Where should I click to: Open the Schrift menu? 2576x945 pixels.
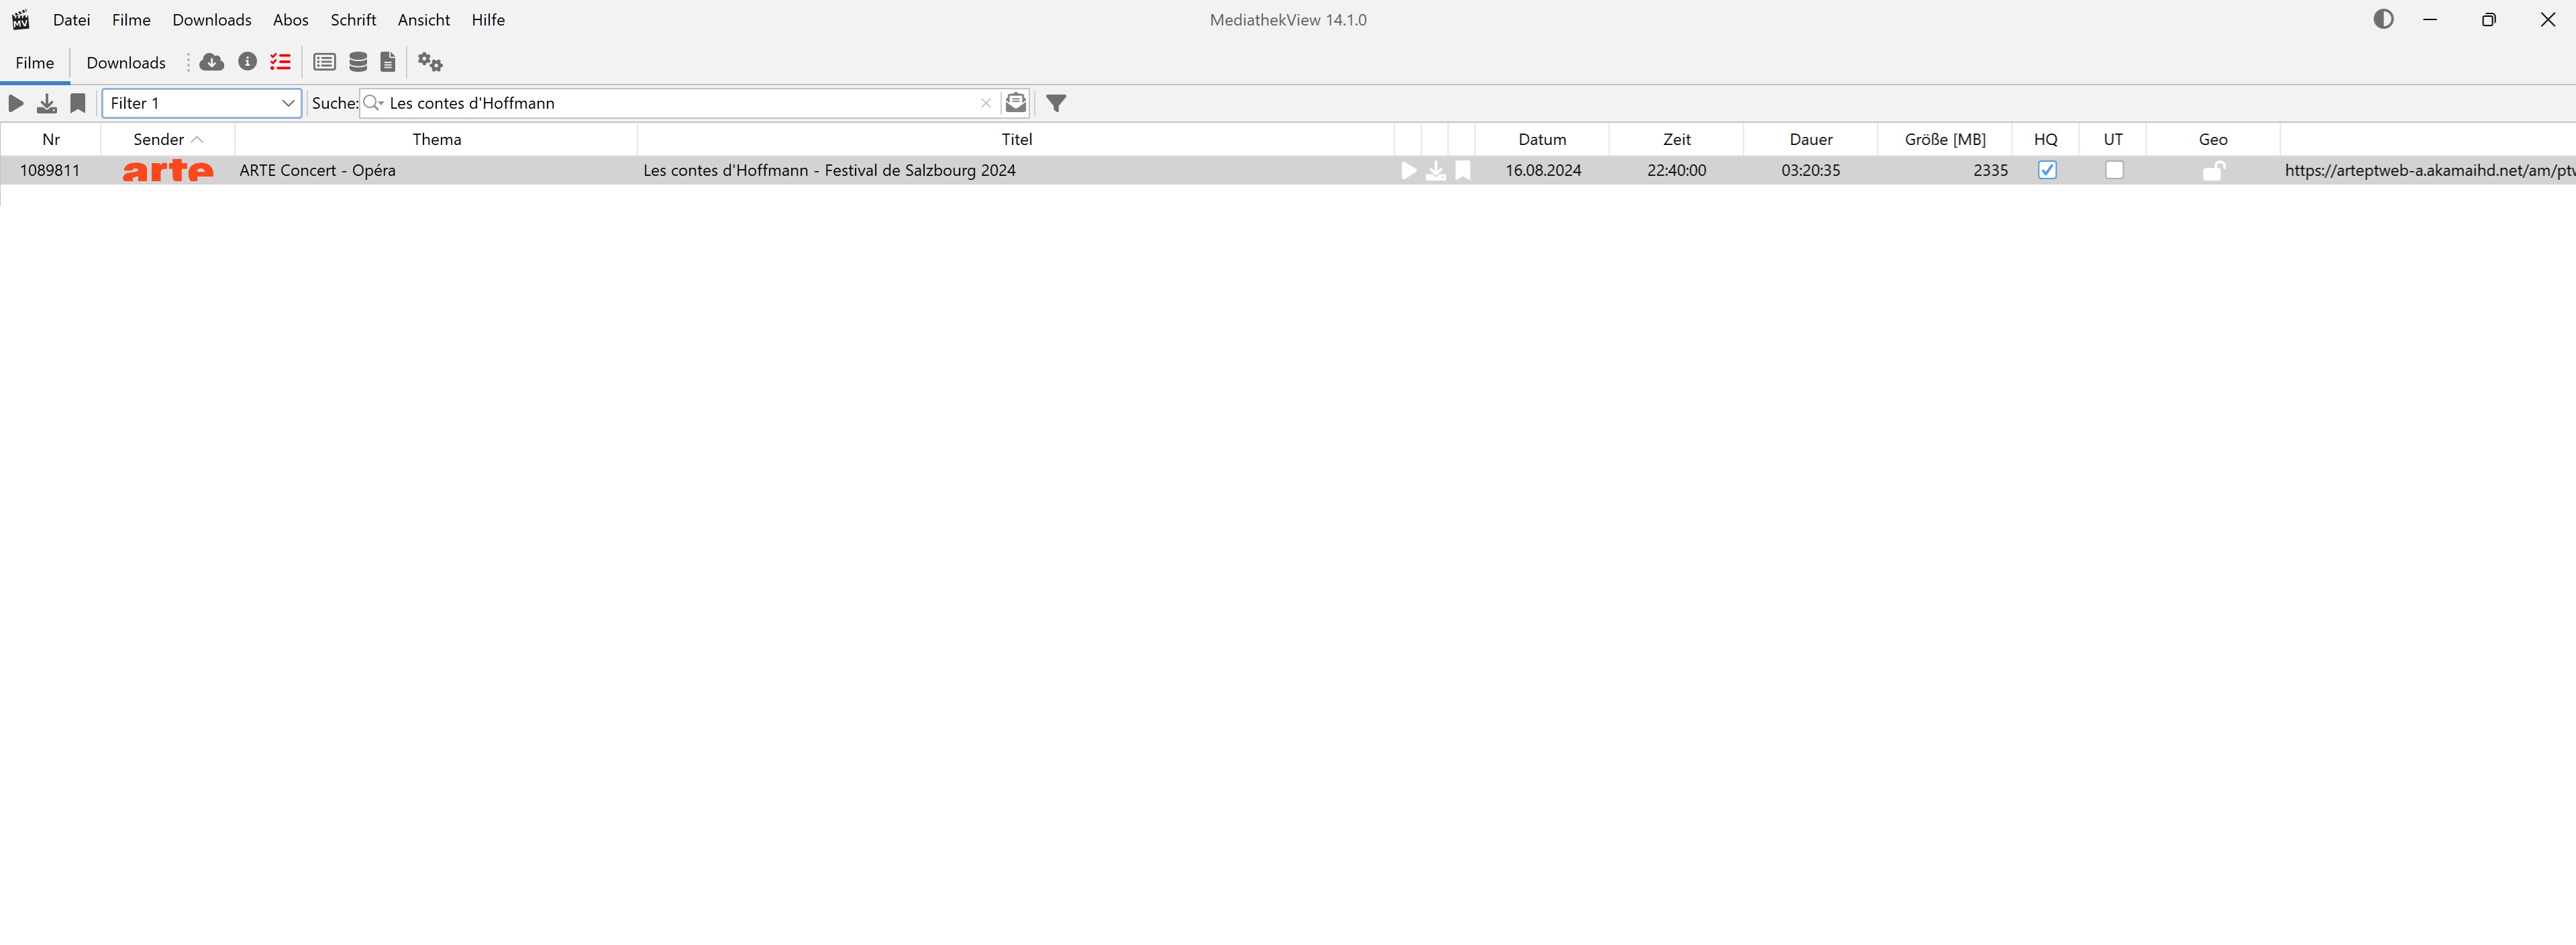(x=353, y=20)
